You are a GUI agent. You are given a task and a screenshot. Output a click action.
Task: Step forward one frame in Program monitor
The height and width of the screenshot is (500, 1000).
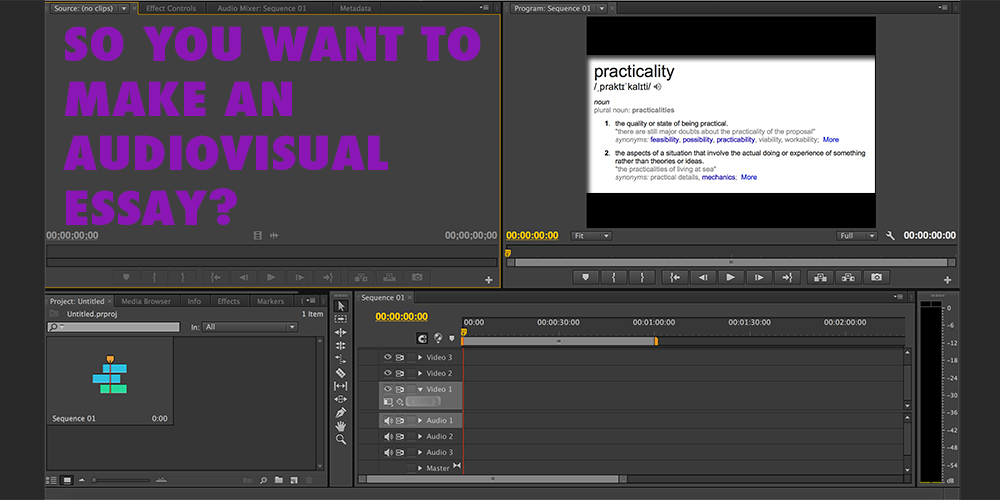point(759,277)
